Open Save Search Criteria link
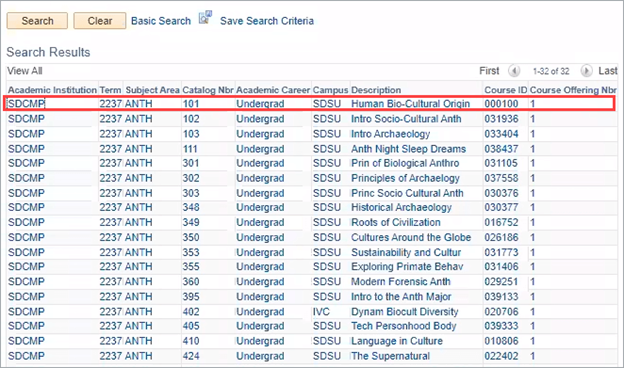Screen dimensions: 624x368 point(267,21)
